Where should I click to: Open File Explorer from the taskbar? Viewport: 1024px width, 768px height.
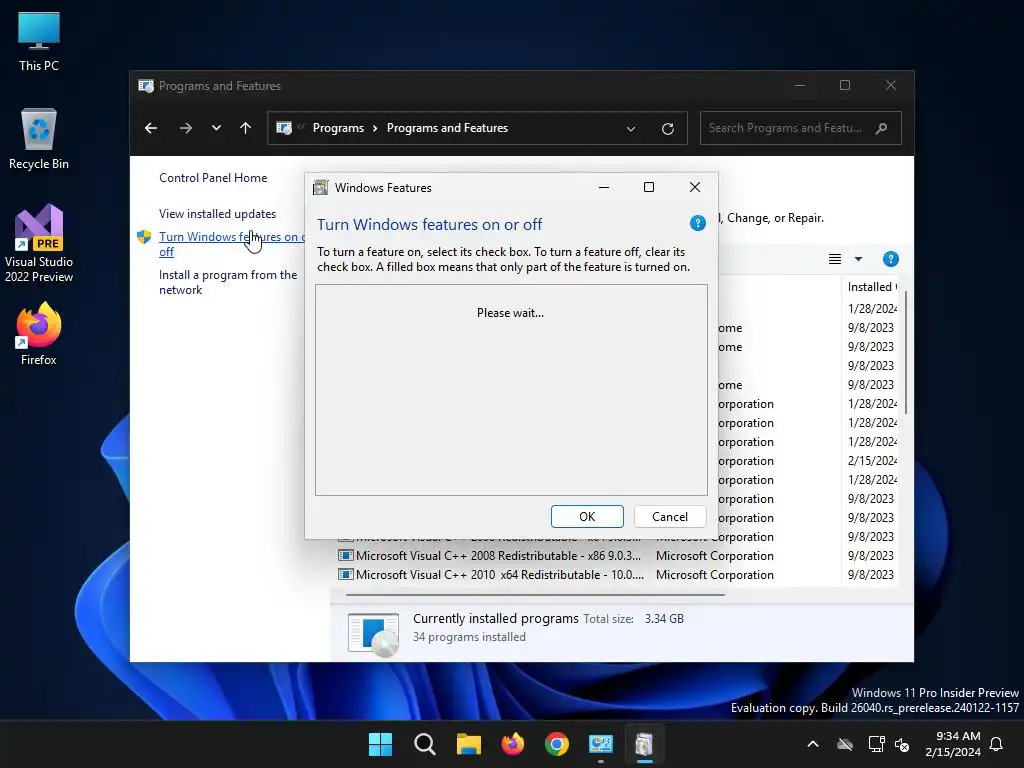click(469, 744)
